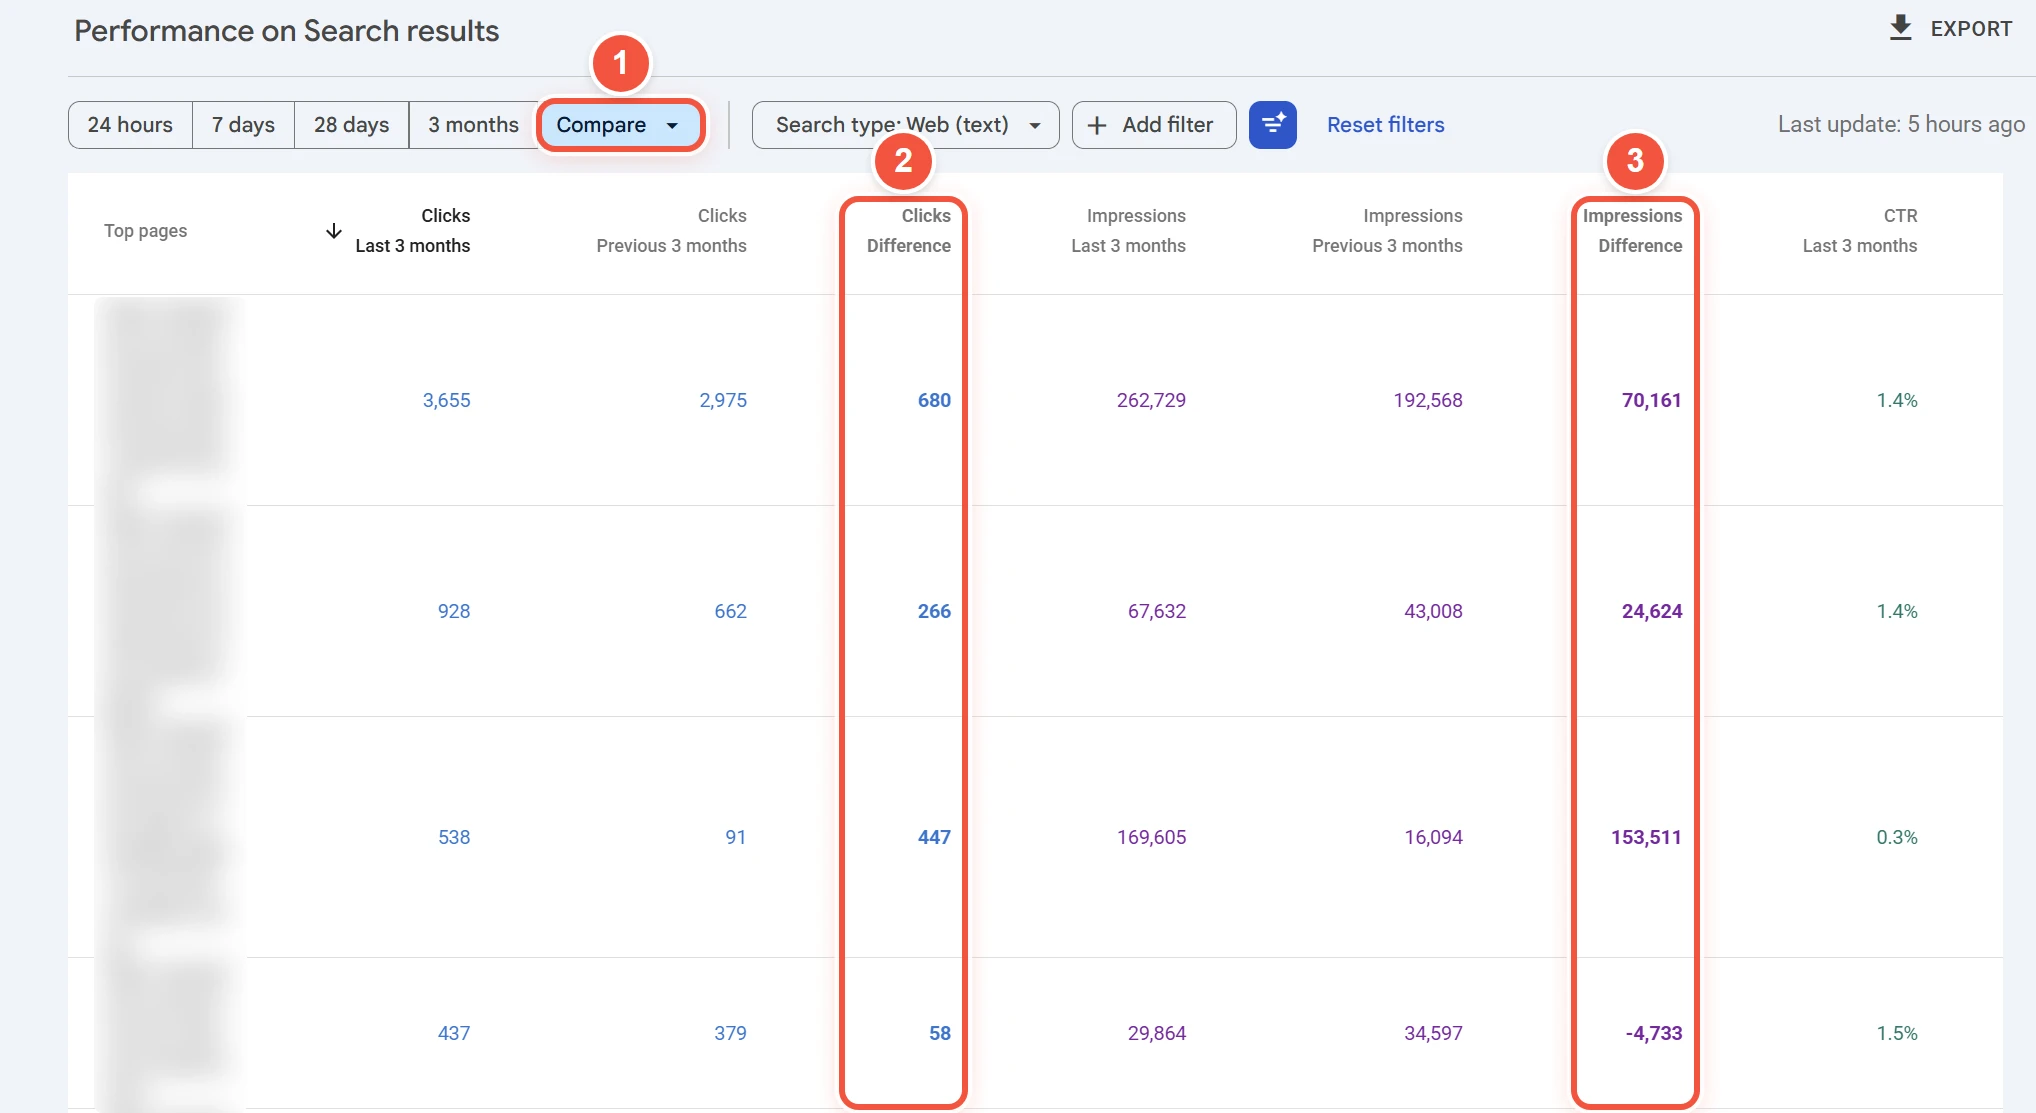Select the 3 months date range
This screenshot has height=1113, width=2036.
(x=473, y=125)
